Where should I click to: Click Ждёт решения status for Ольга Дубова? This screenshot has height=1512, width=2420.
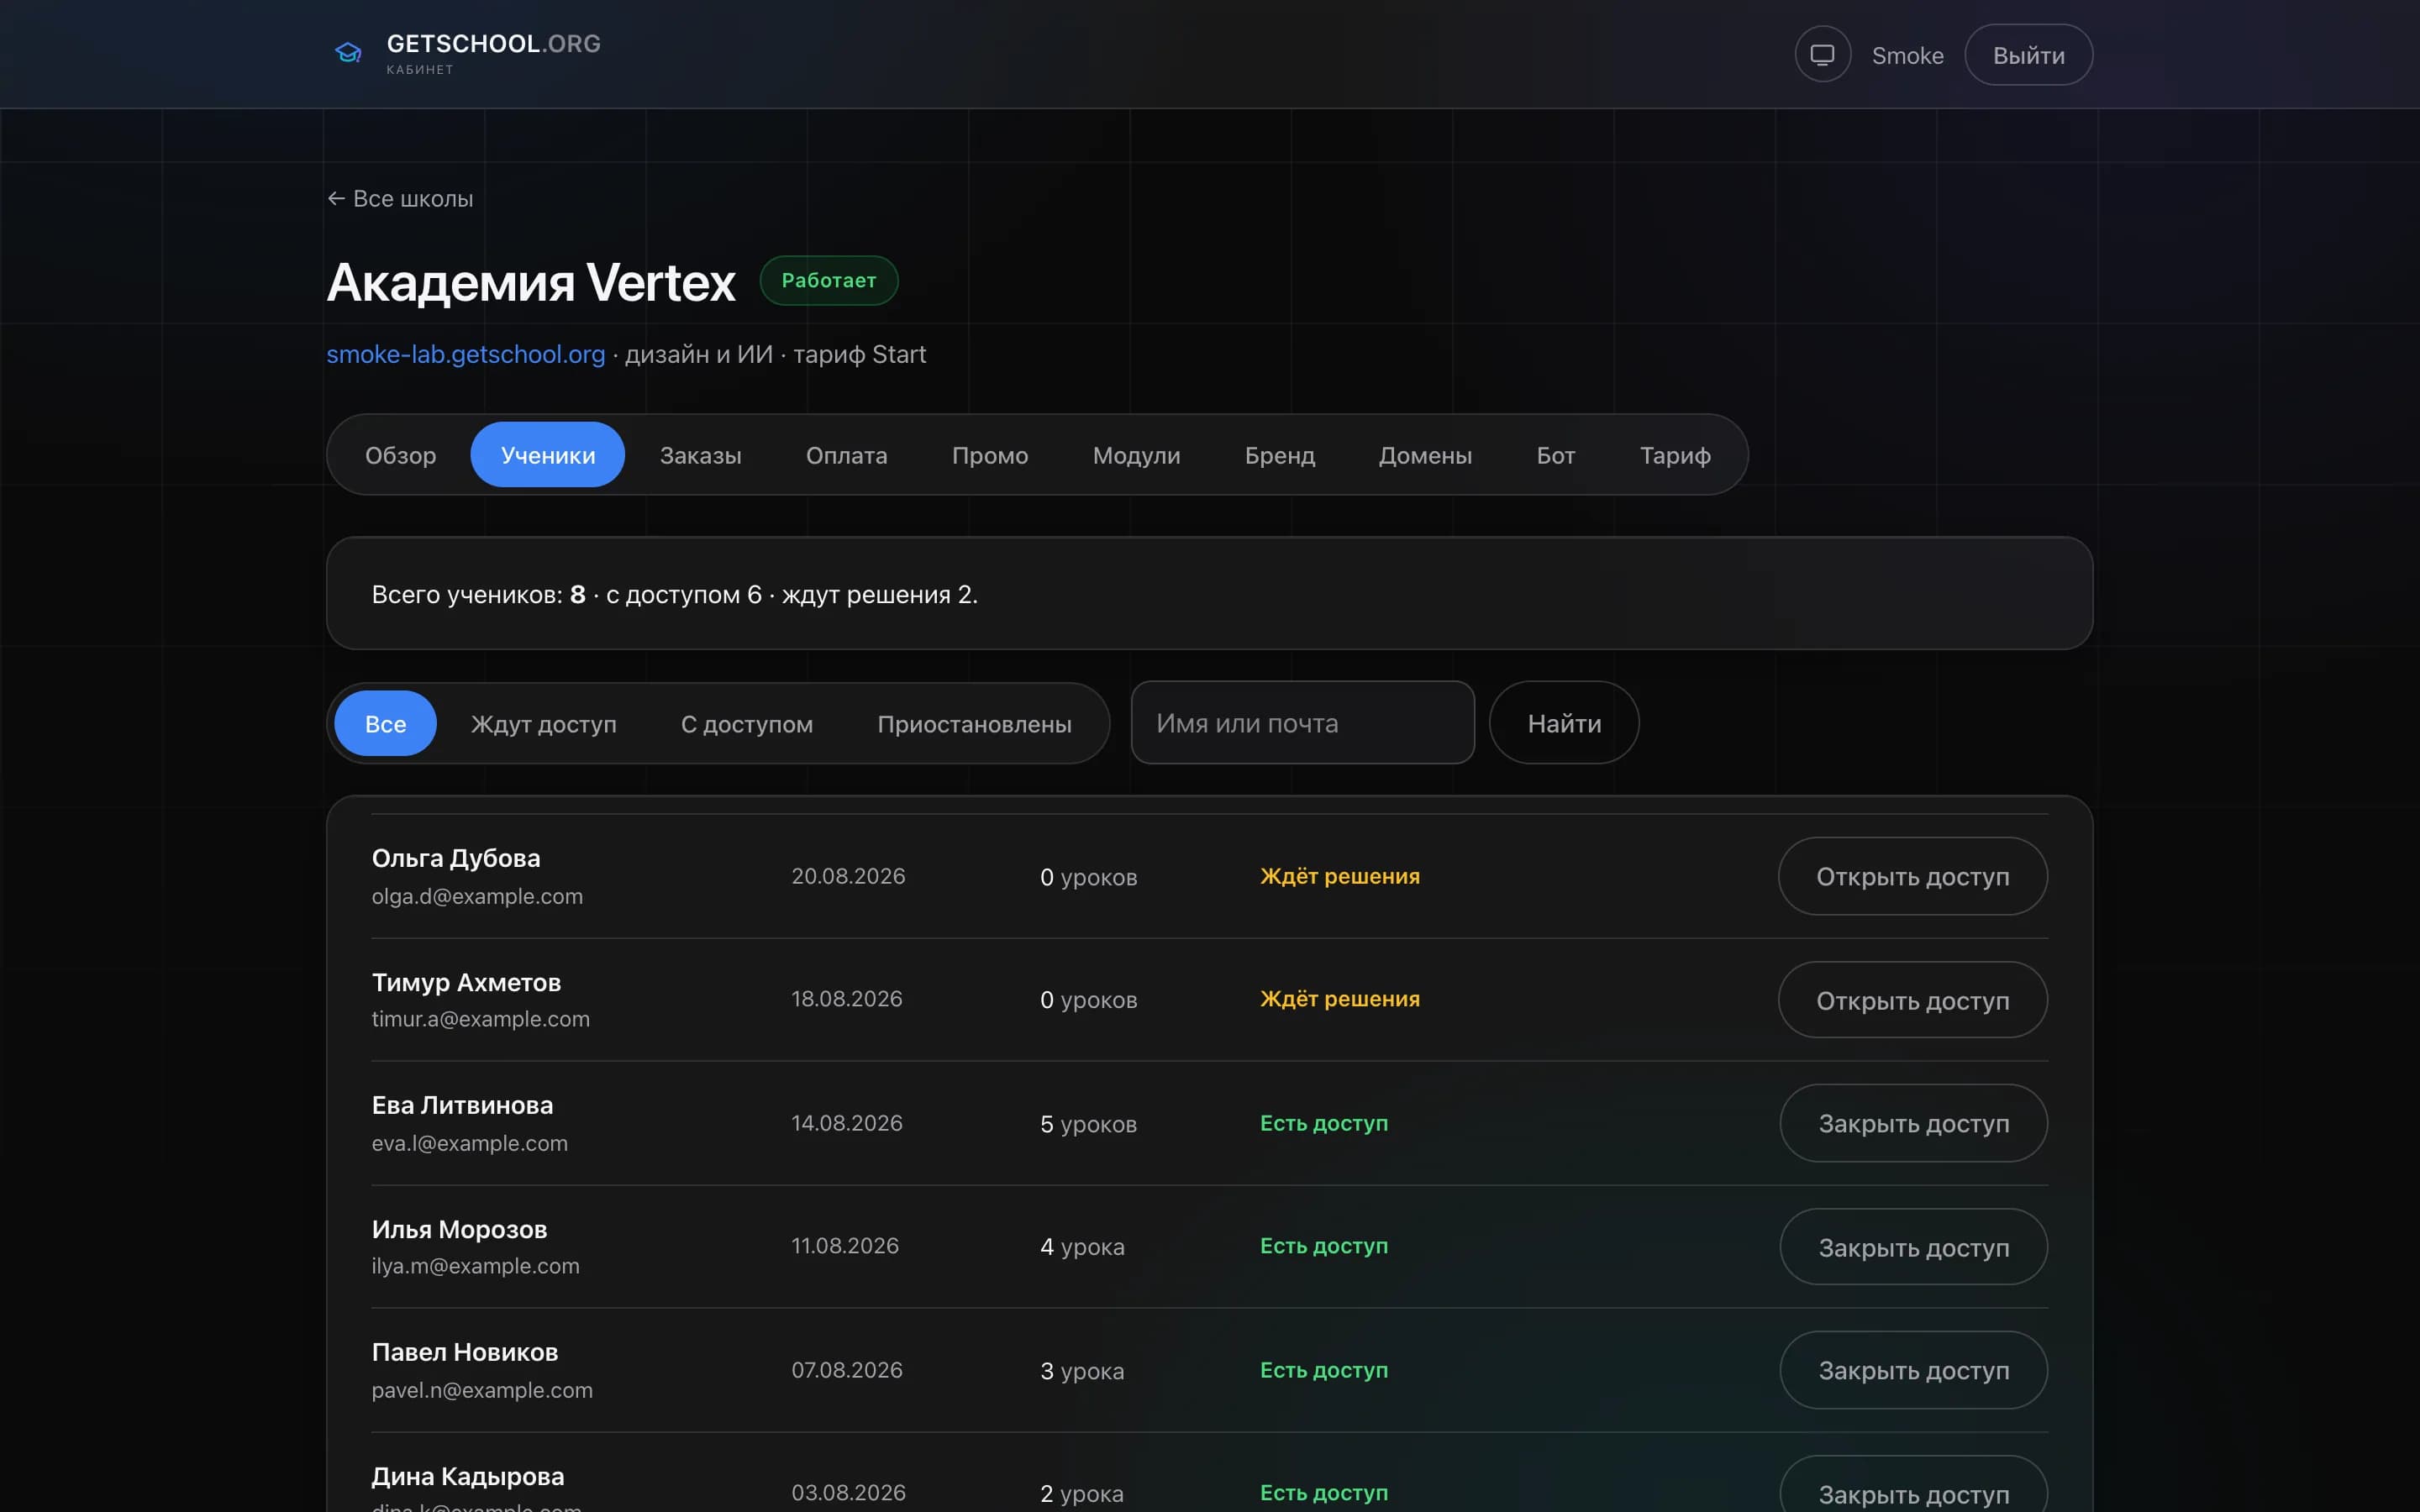click(1340, 876)
